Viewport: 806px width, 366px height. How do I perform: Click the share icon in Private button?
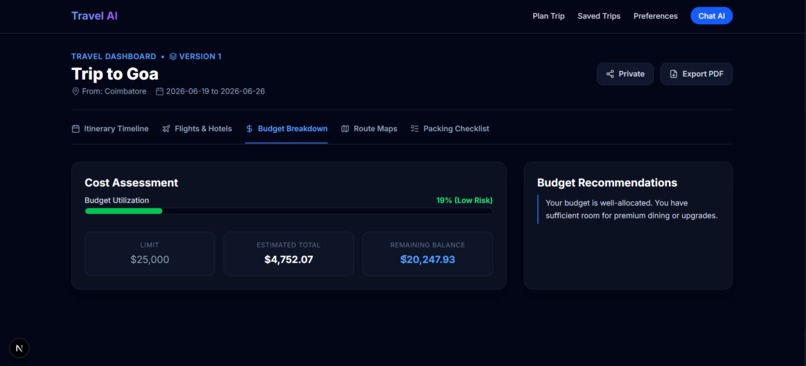click(x=610, y=74)
